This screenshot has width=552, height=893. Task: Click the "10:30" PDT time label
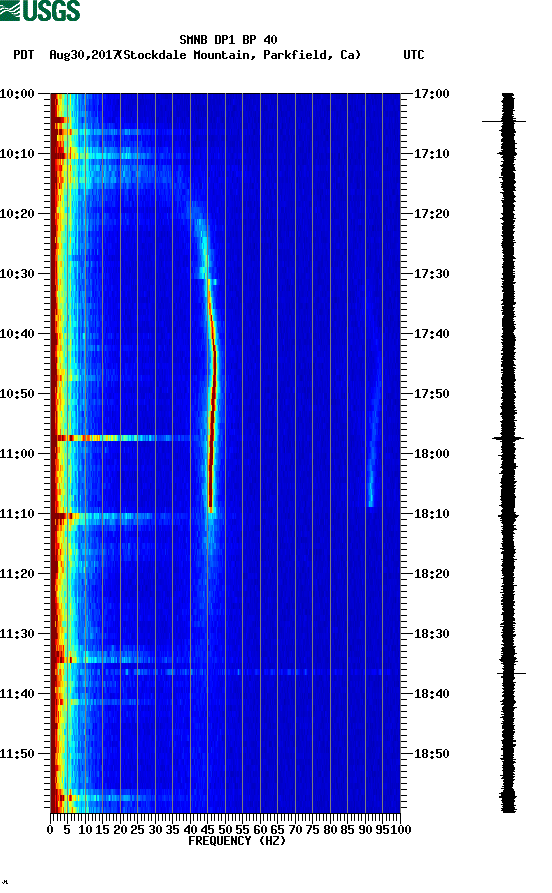pos(17,273)
